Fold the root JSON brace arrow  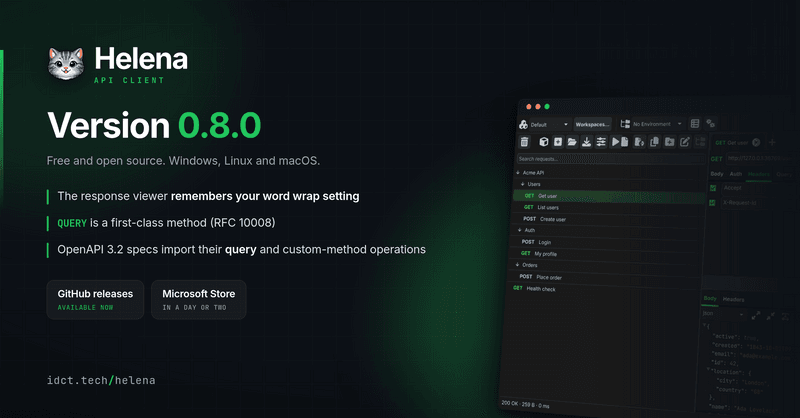(x=705, y=325)
